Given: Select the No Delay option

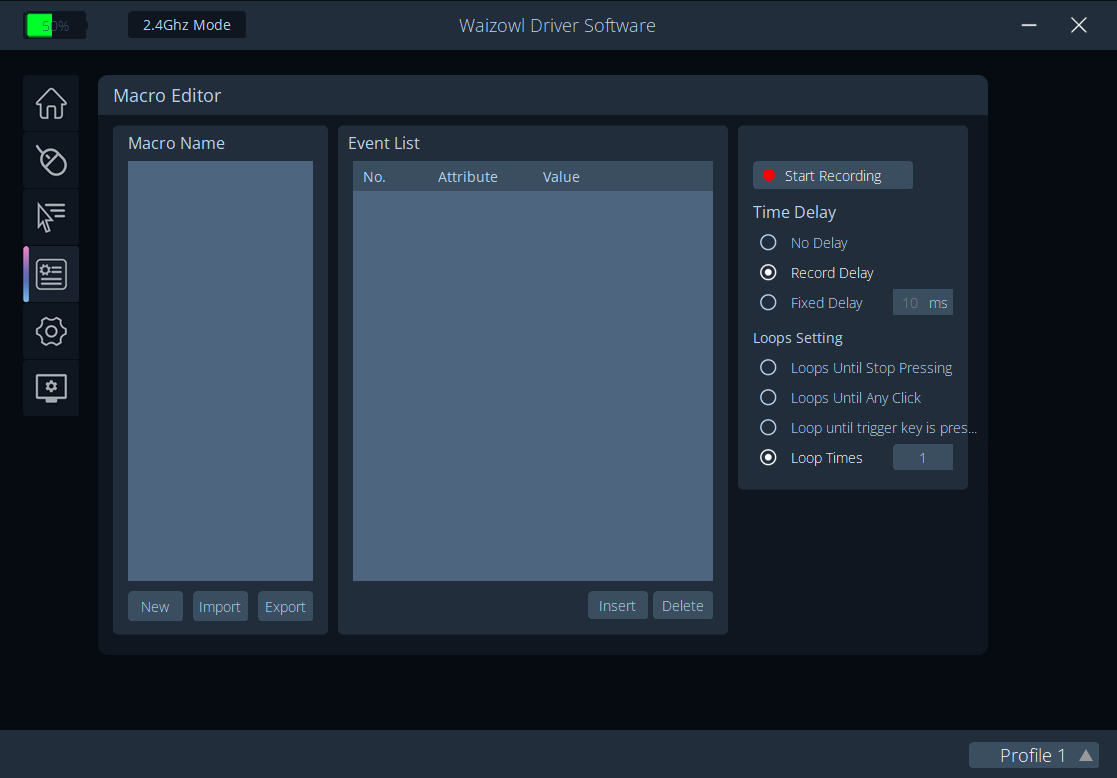Looking at the screenshot, I should point(804,243).
